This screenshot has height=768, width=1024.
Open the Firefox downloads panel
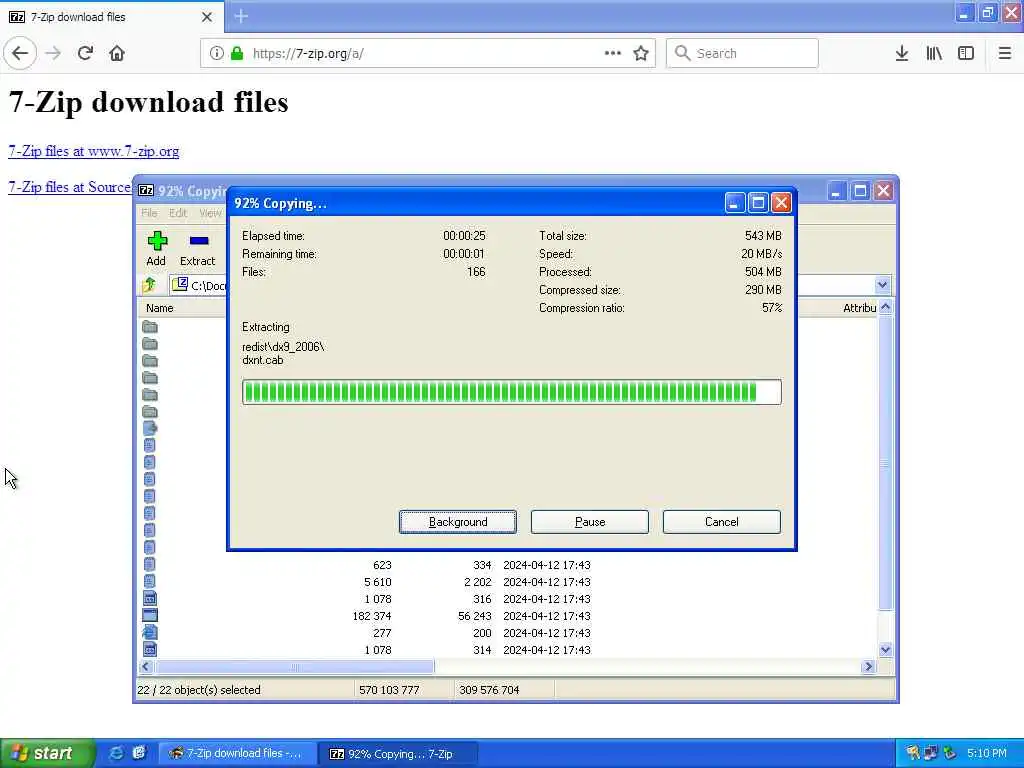pyautogui.click(x=902, y=53)
